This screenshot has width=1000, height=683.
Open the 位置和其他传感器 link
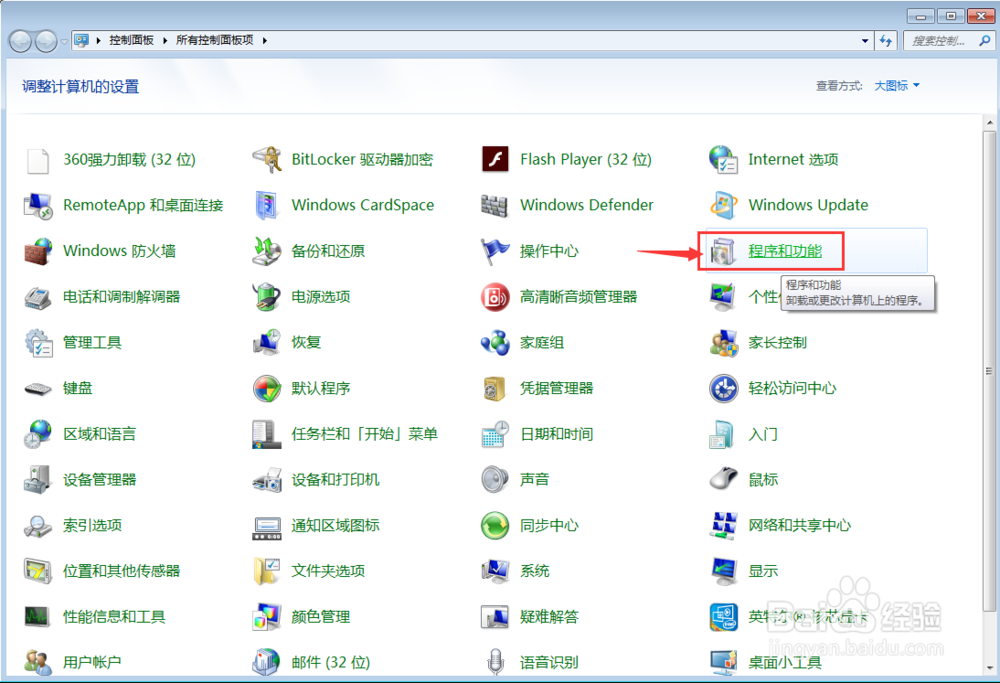coord(121,571)
